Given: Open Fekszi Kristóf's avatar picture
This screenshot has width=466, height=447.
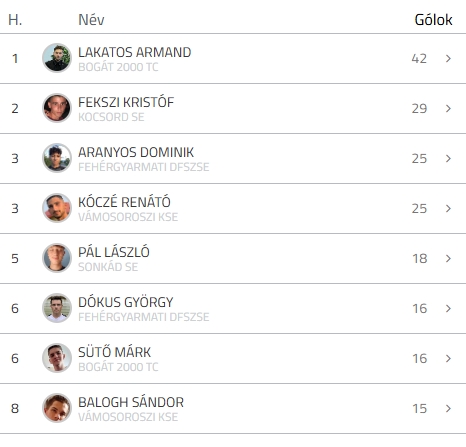Looking at the screenshot, I should coord(57,108).
